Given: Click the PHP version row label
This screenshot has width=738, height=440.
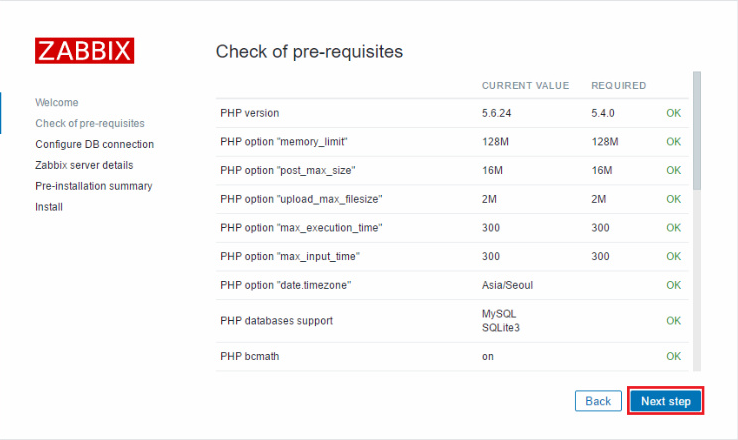Looking at the screenshot, I should point(250,113).
